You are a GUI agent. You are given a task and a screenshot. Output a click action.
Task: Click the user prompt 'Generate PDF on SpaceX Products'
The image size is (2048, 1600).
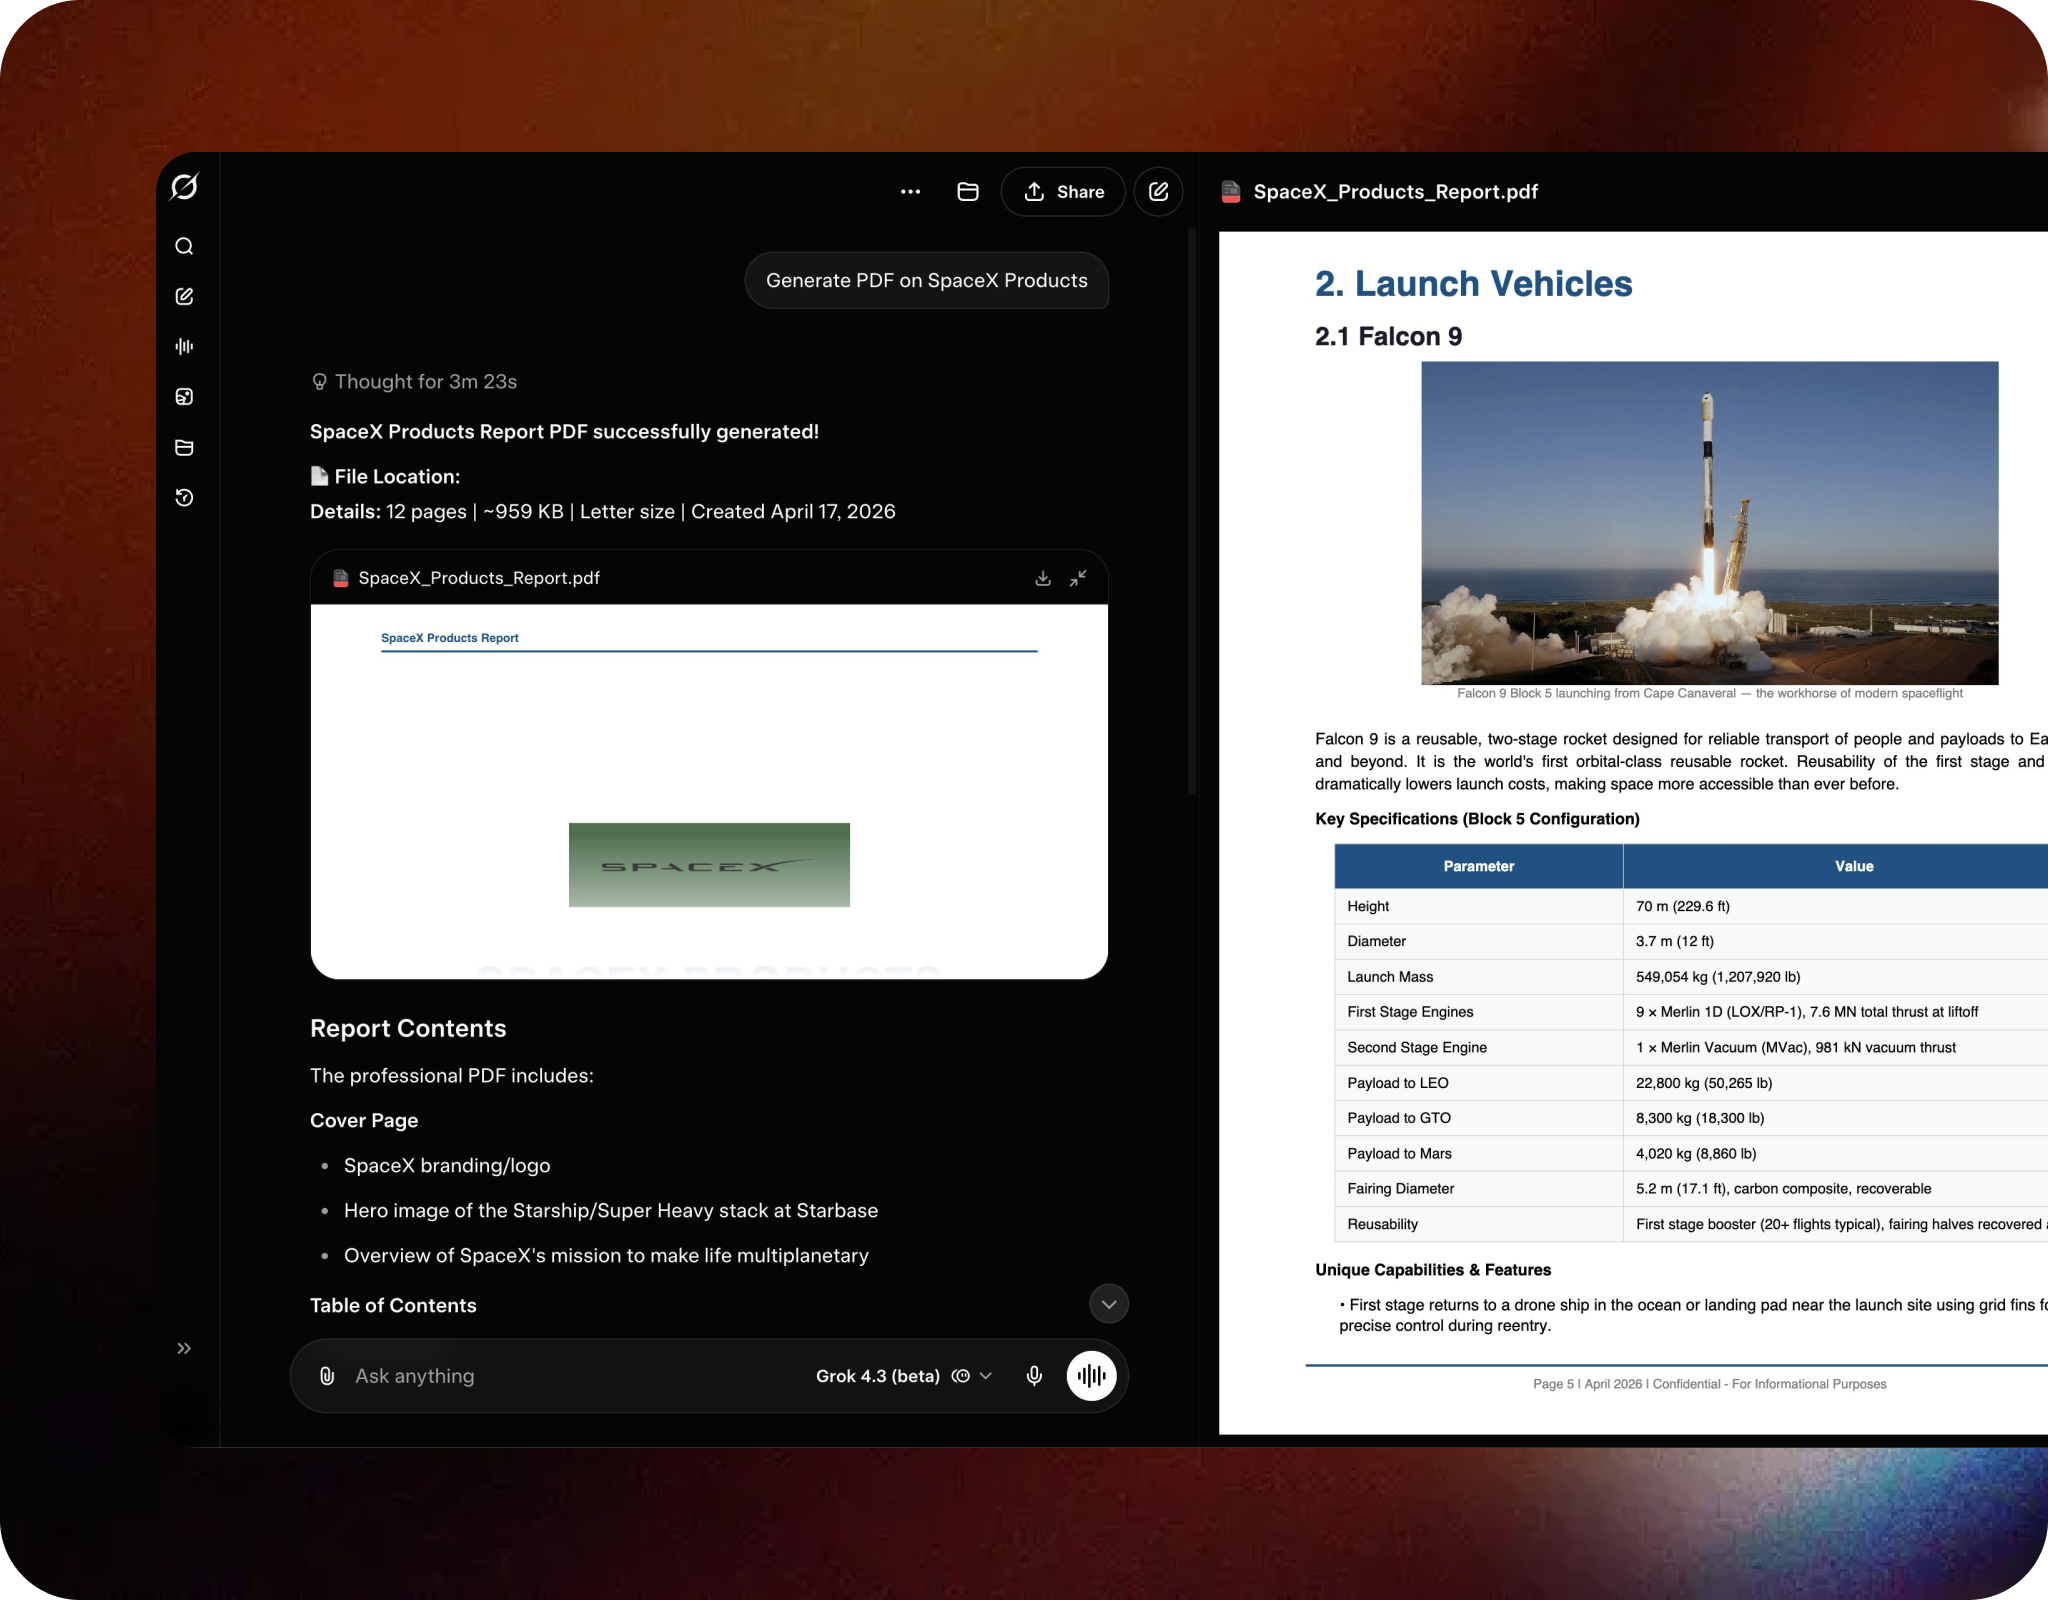927,281
